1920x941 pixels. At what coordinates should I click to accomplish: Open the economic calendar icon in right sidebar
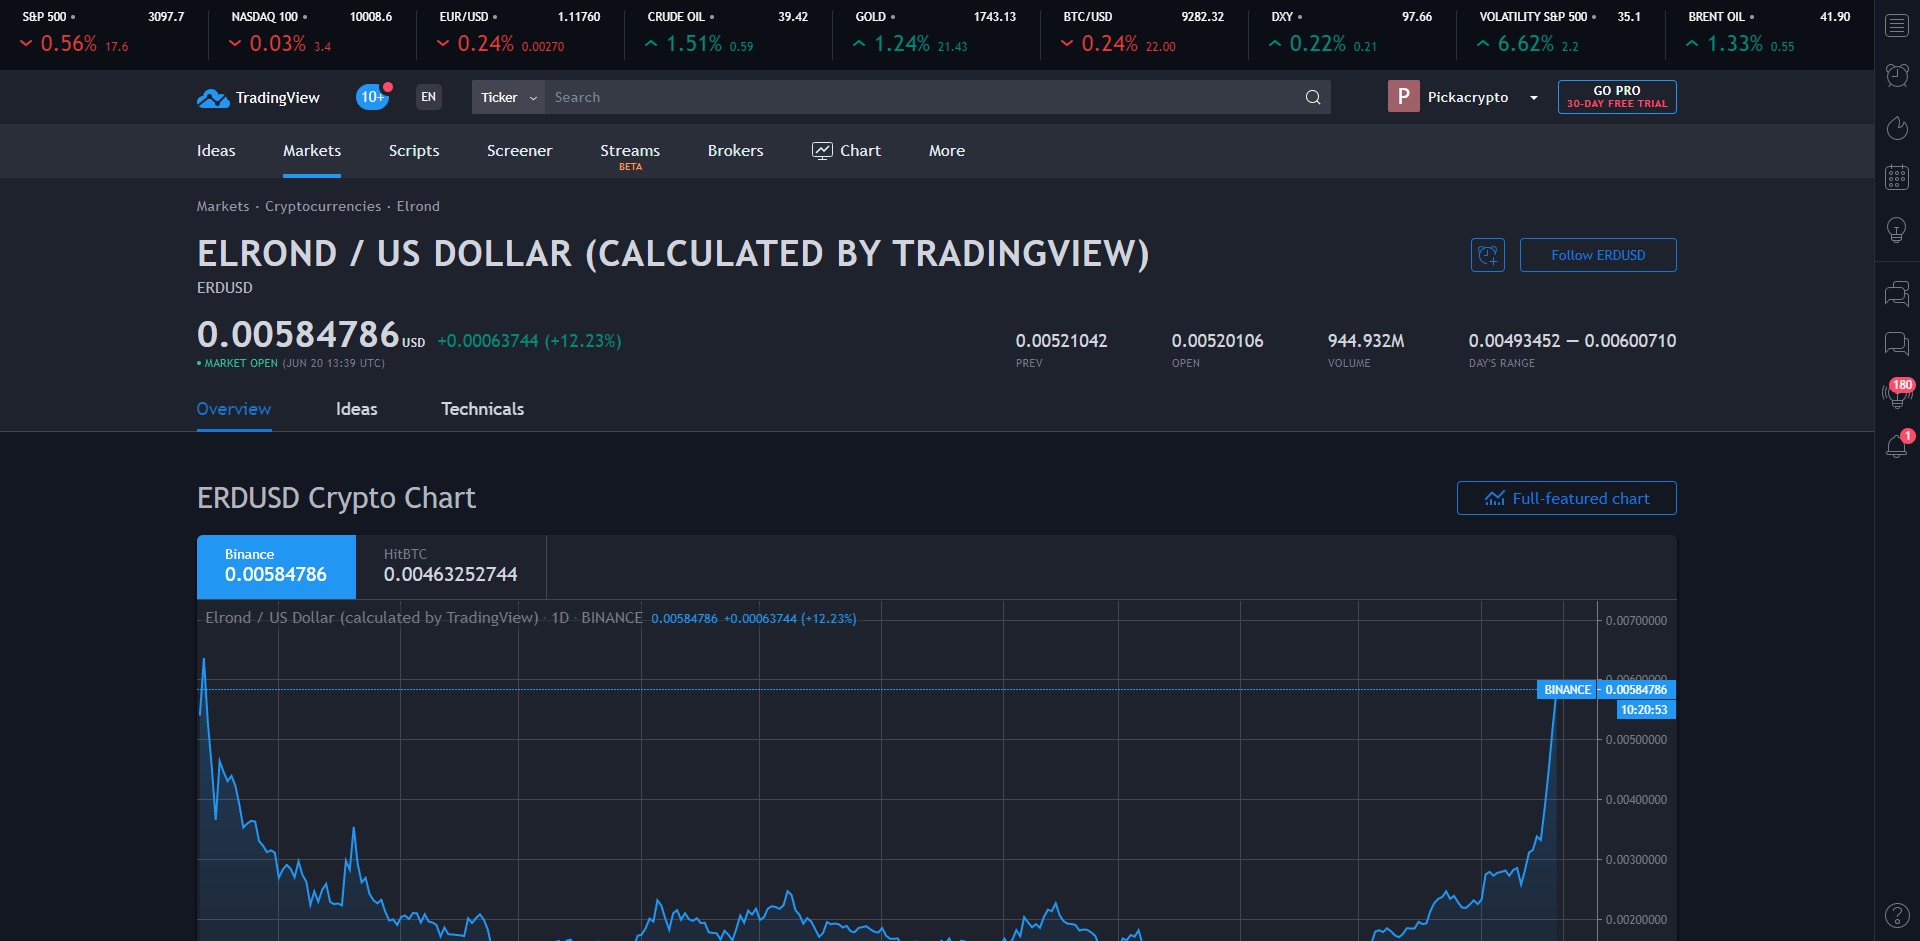1897,178
